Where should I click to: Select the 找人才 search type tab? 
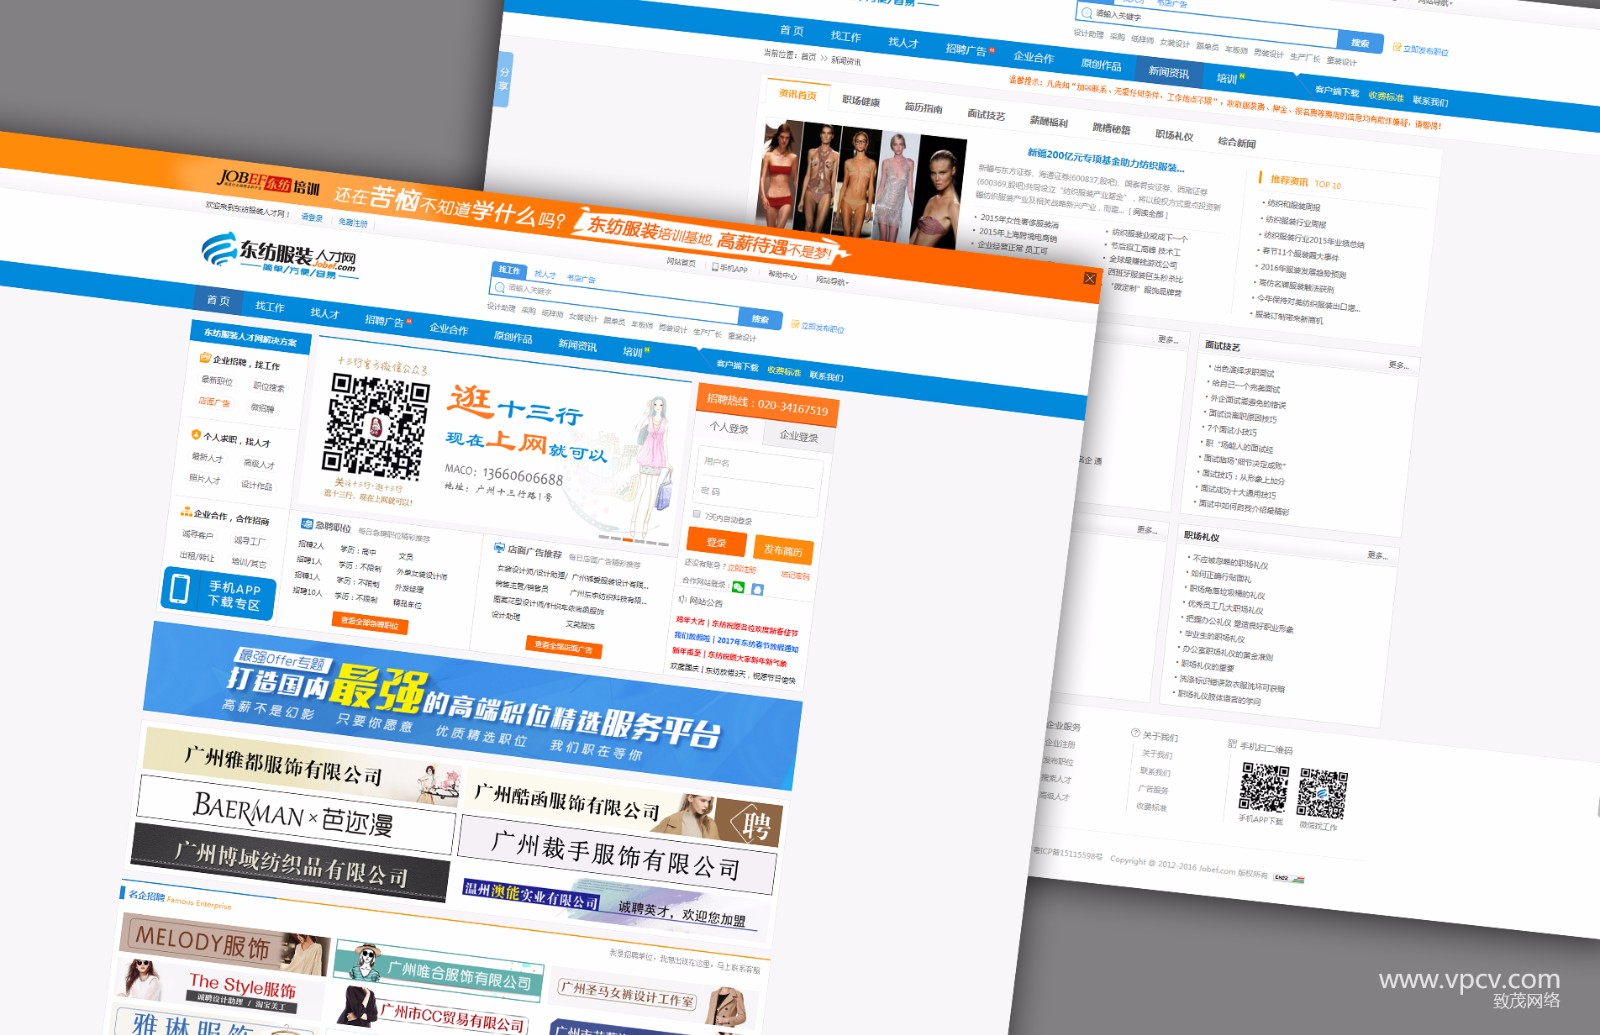click(x=544, y=274)
